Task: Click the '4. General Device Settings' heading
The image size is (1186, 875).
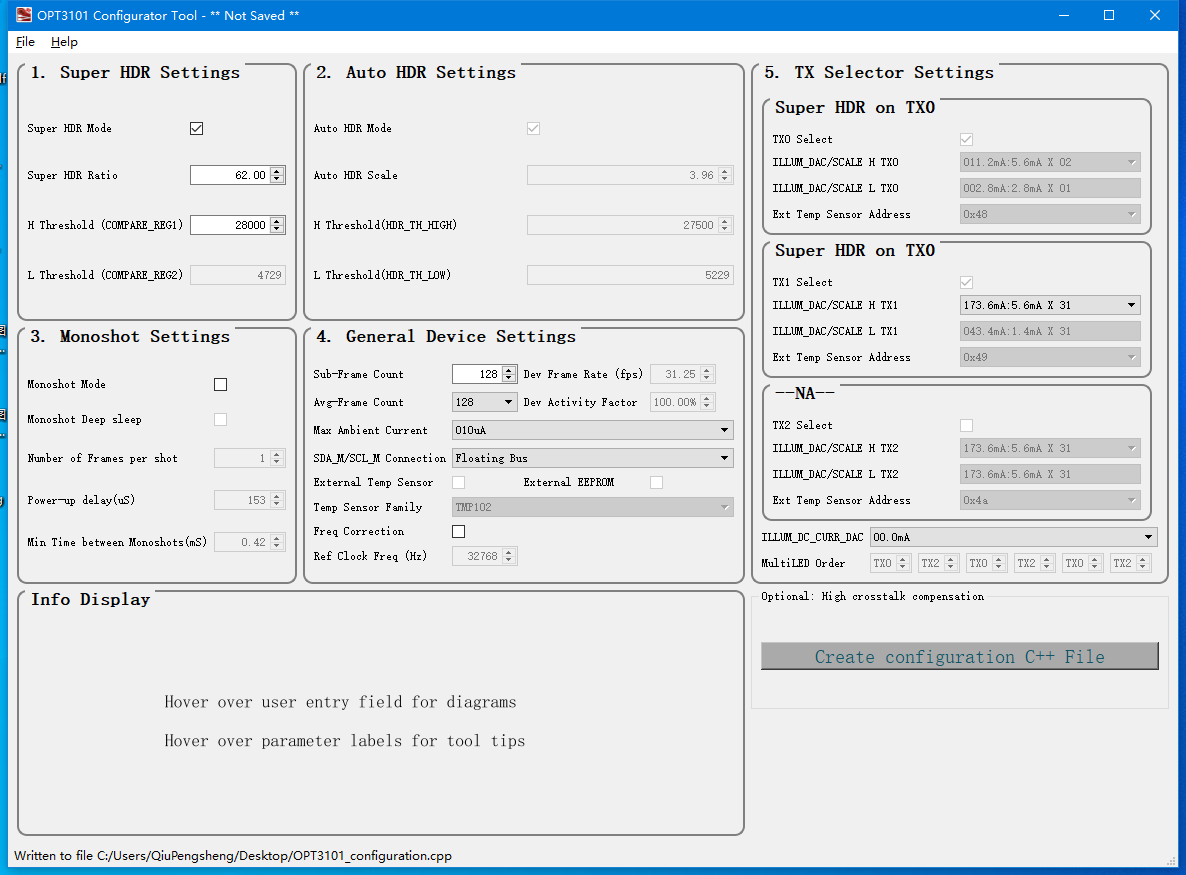Action: point(446,337)
